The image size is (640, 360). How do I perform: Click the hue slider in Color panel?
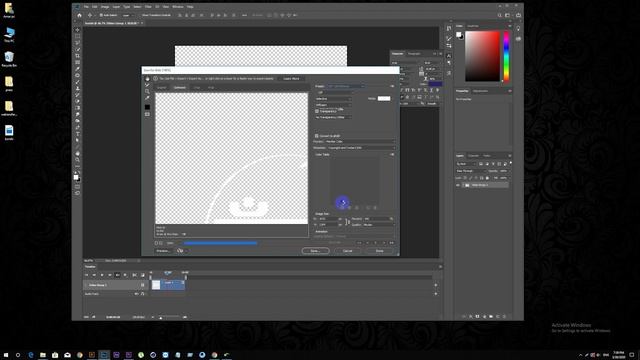[x=506, y=56]
